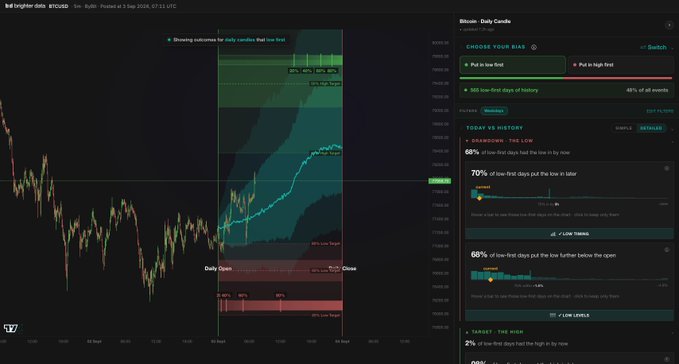The height and width of the screenshot is (364, 679).
Task: Click the TradingView logo on chart
Action: pyautogui.click(x=11, y=328)
